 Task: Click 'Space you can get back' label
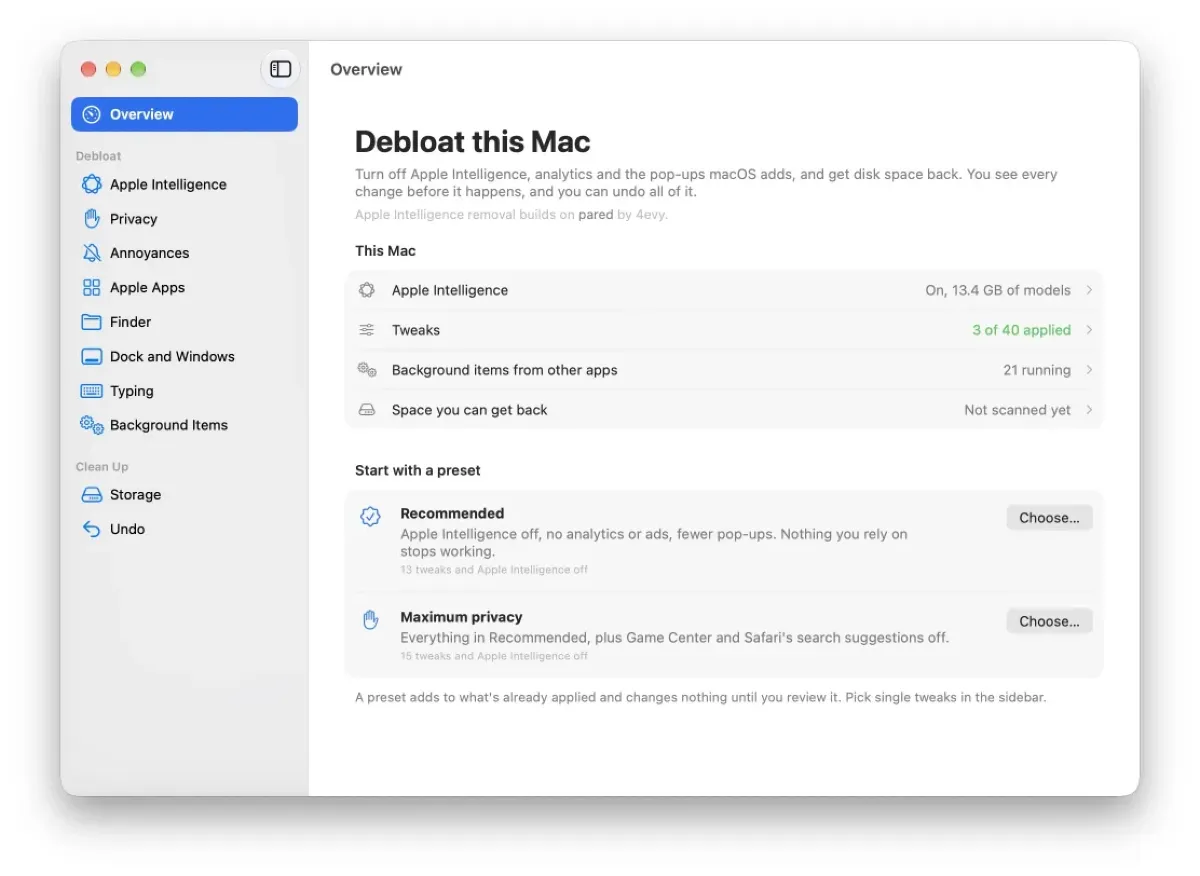(470, 410)
